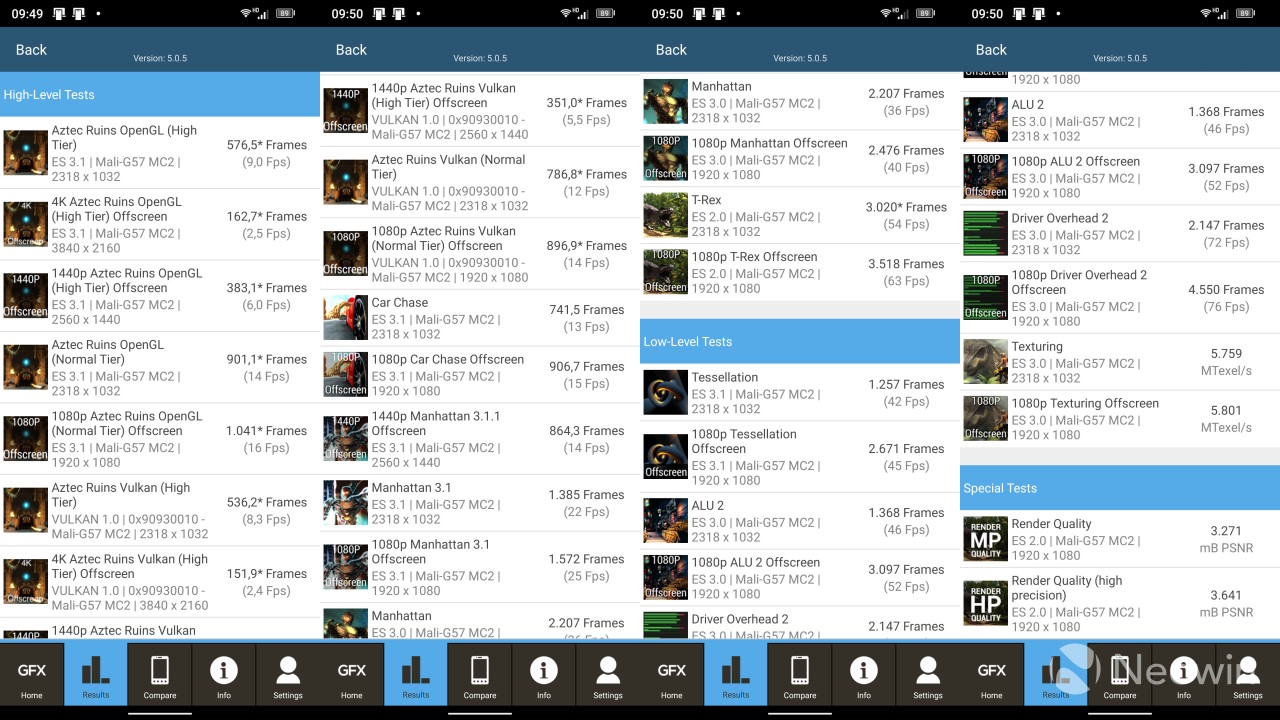Screen dimensions: 1280x720
Task: Open 1080p Texturing Offscreen result
Action: [1120, 419]
